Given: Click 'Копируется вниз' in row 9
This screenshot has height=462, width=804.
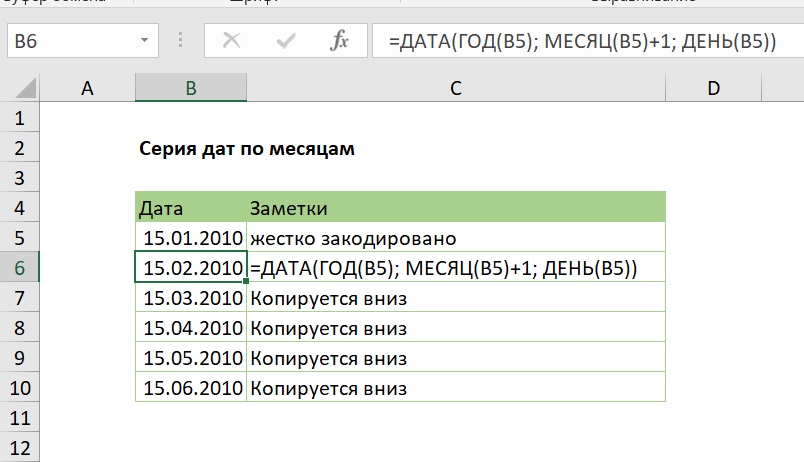Looking at the screenshot, I should point(456,357).
